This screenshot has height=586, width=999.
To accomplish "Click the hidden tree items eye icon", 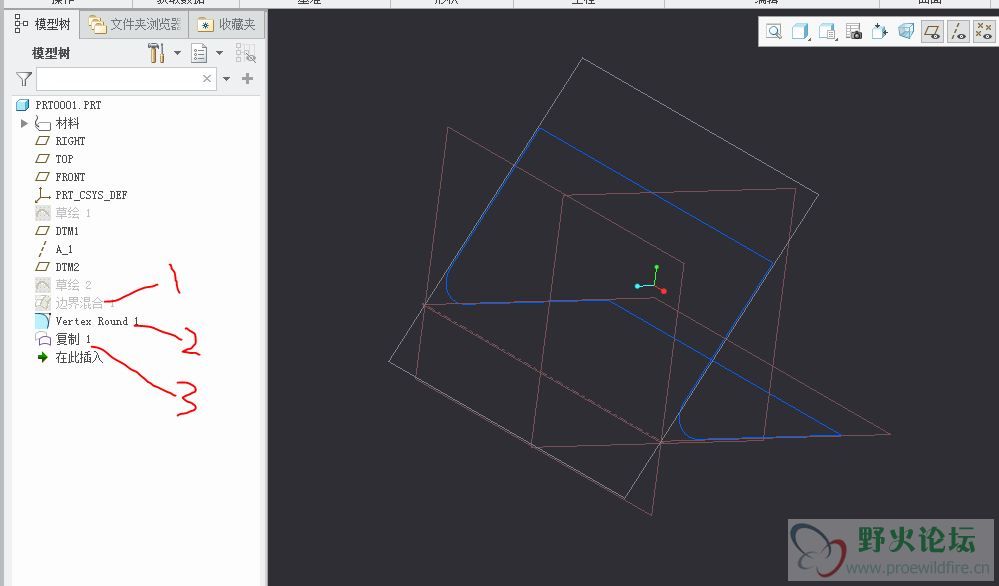I will pyautogui.click(x=245, y=53).
